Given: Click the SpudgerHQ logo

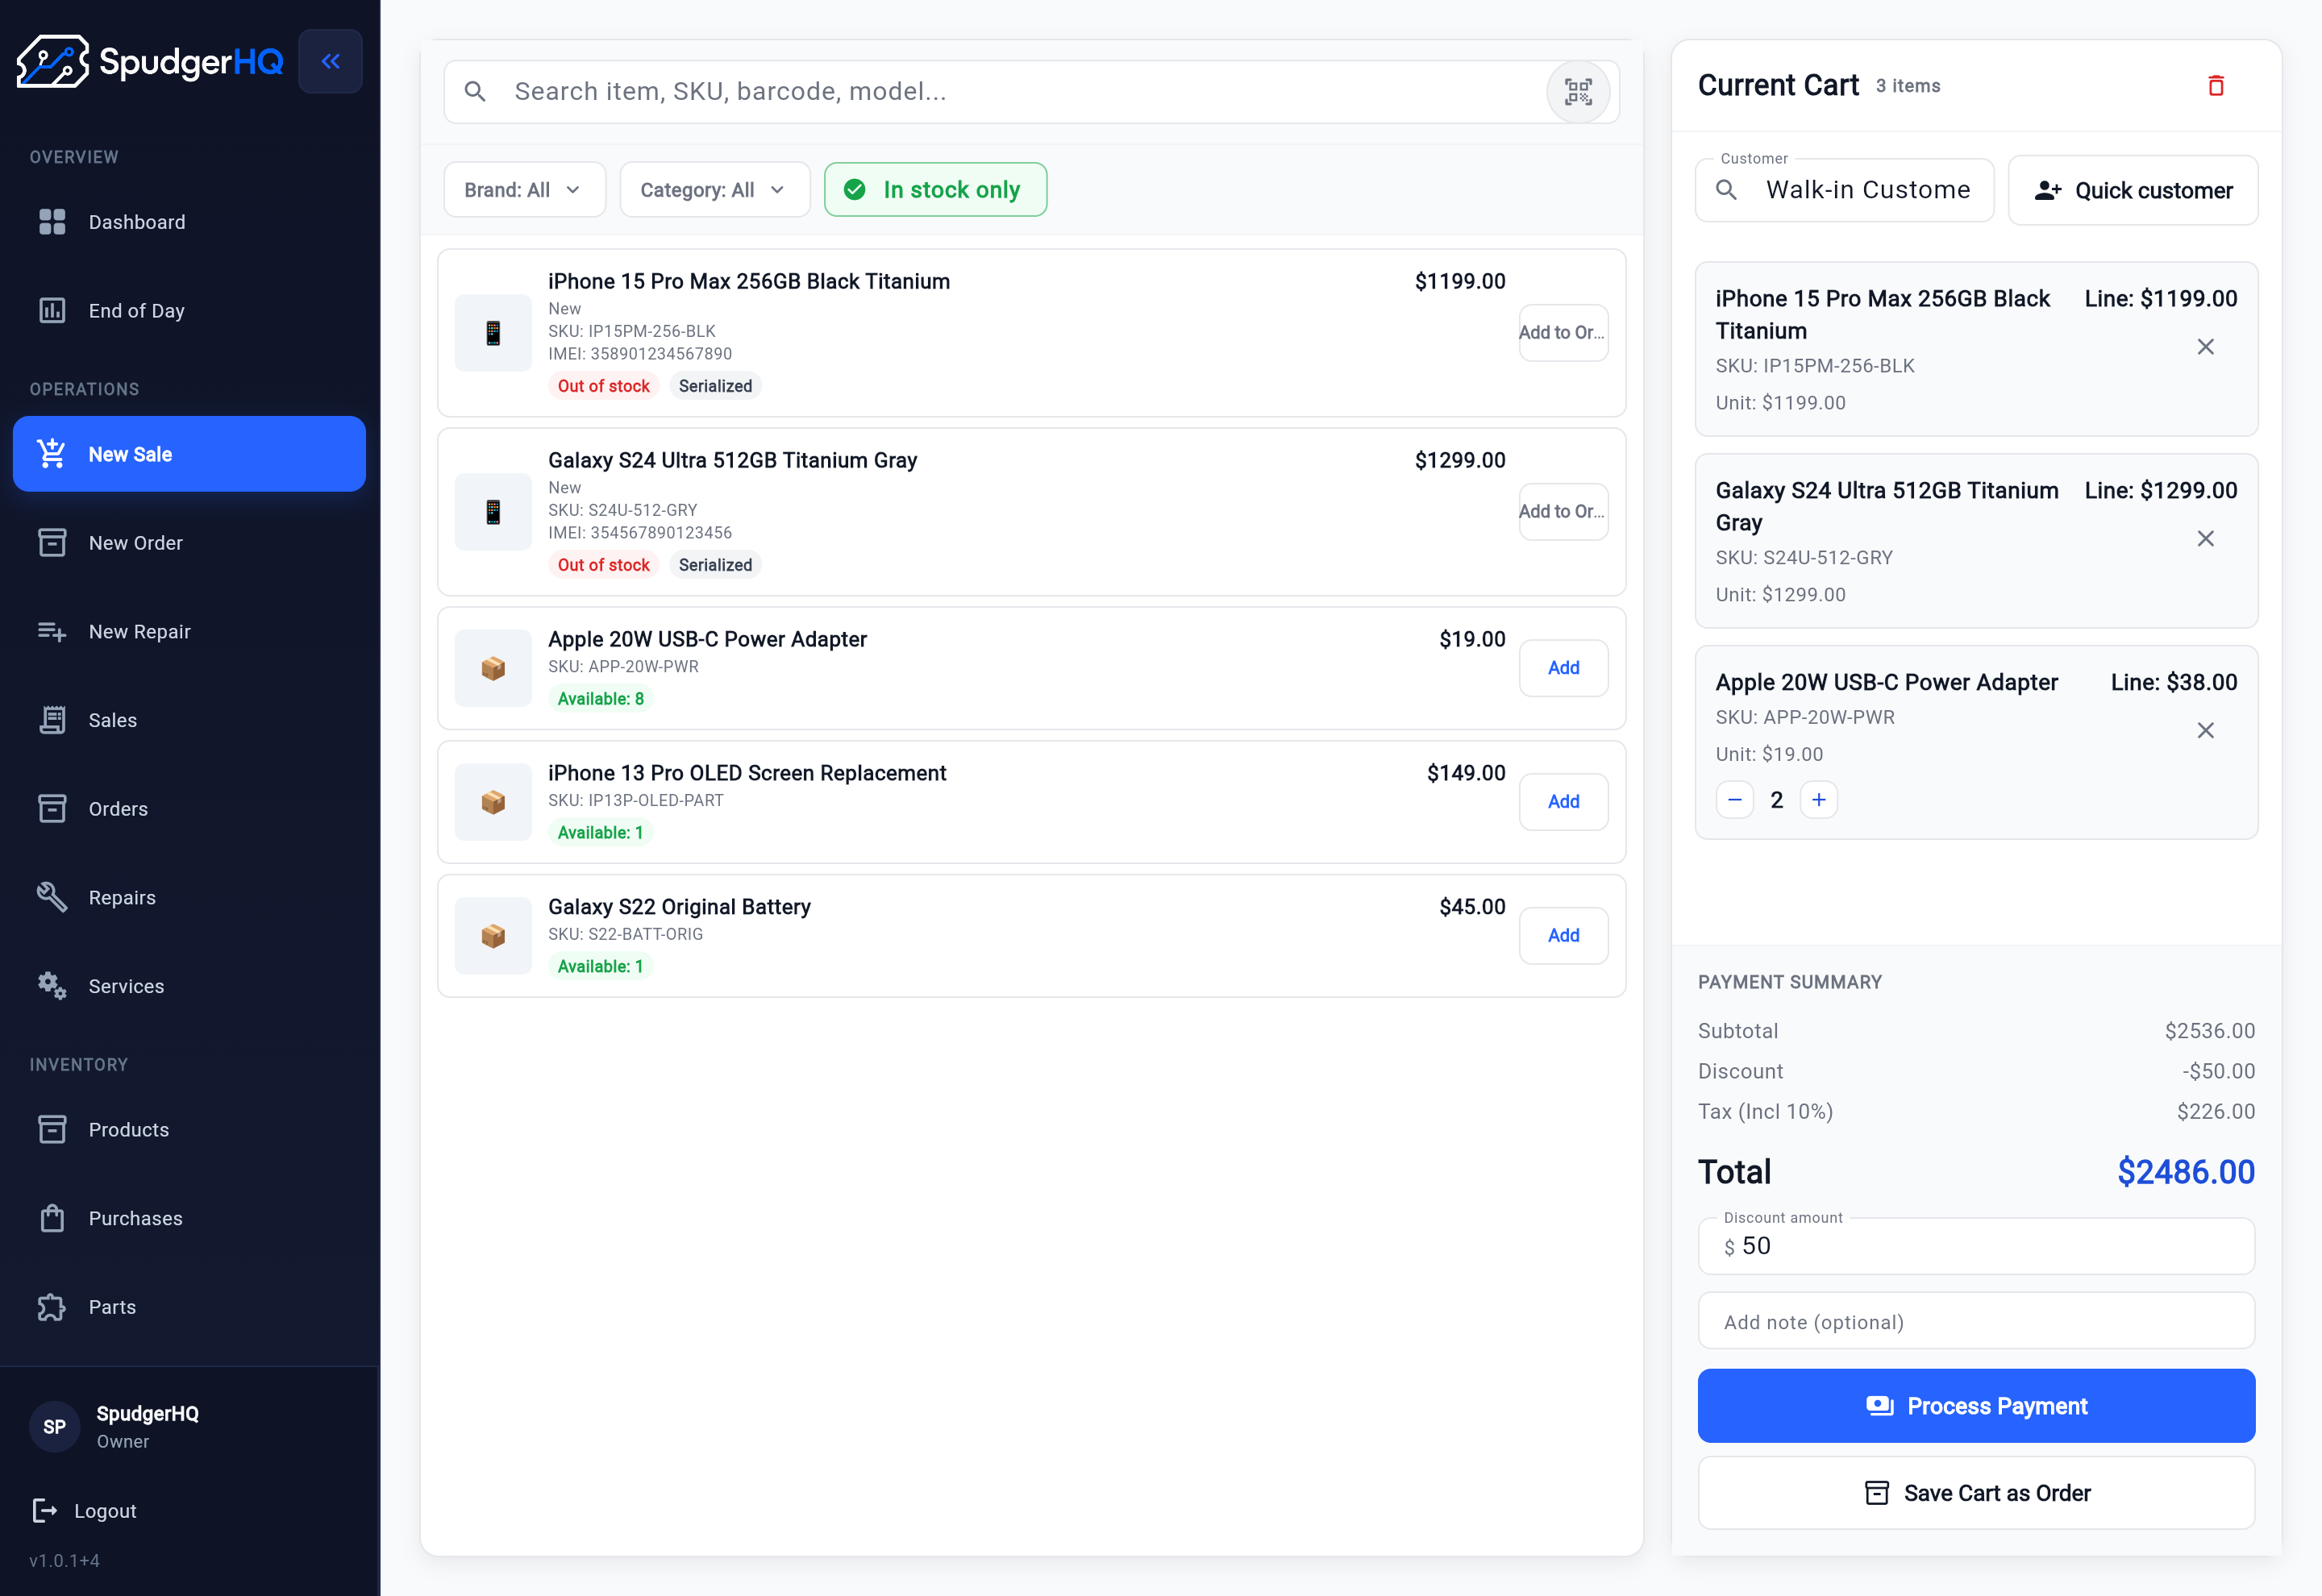Looking at the screenshot, I should point(150,61).
